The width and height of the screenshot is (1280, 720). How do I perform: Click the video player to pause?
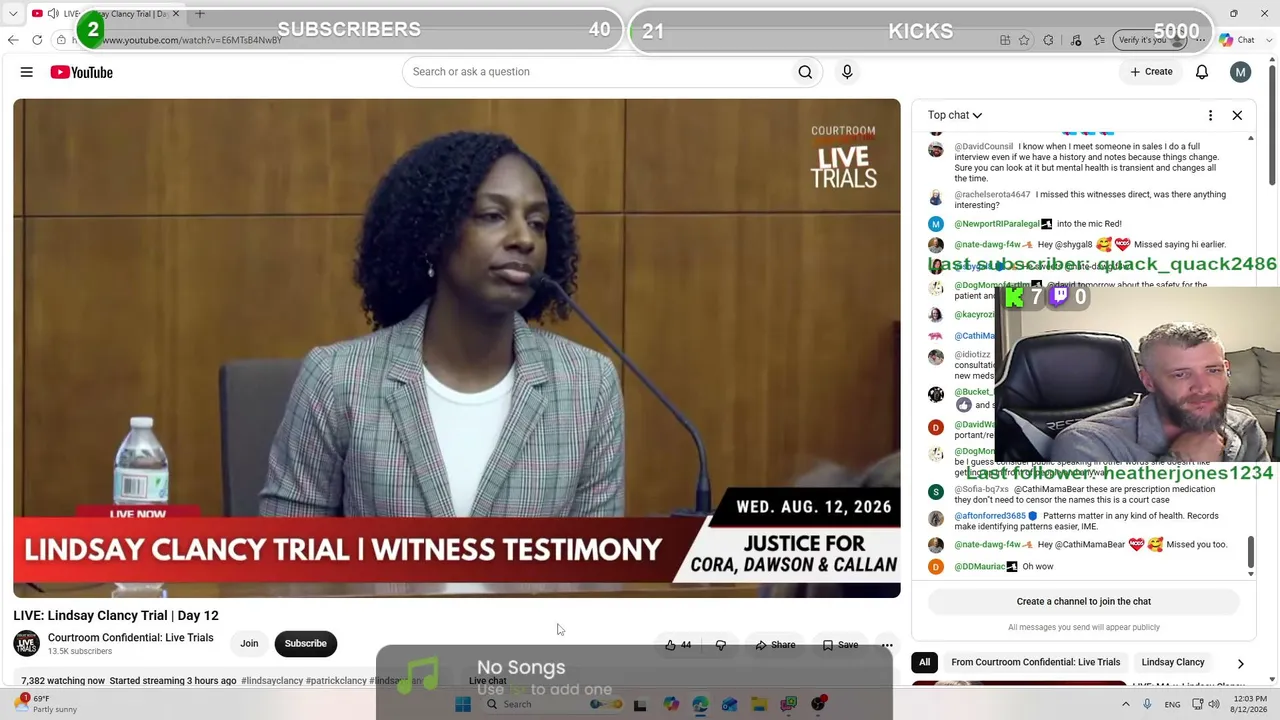pyautogui.click(x=457, y=348)
